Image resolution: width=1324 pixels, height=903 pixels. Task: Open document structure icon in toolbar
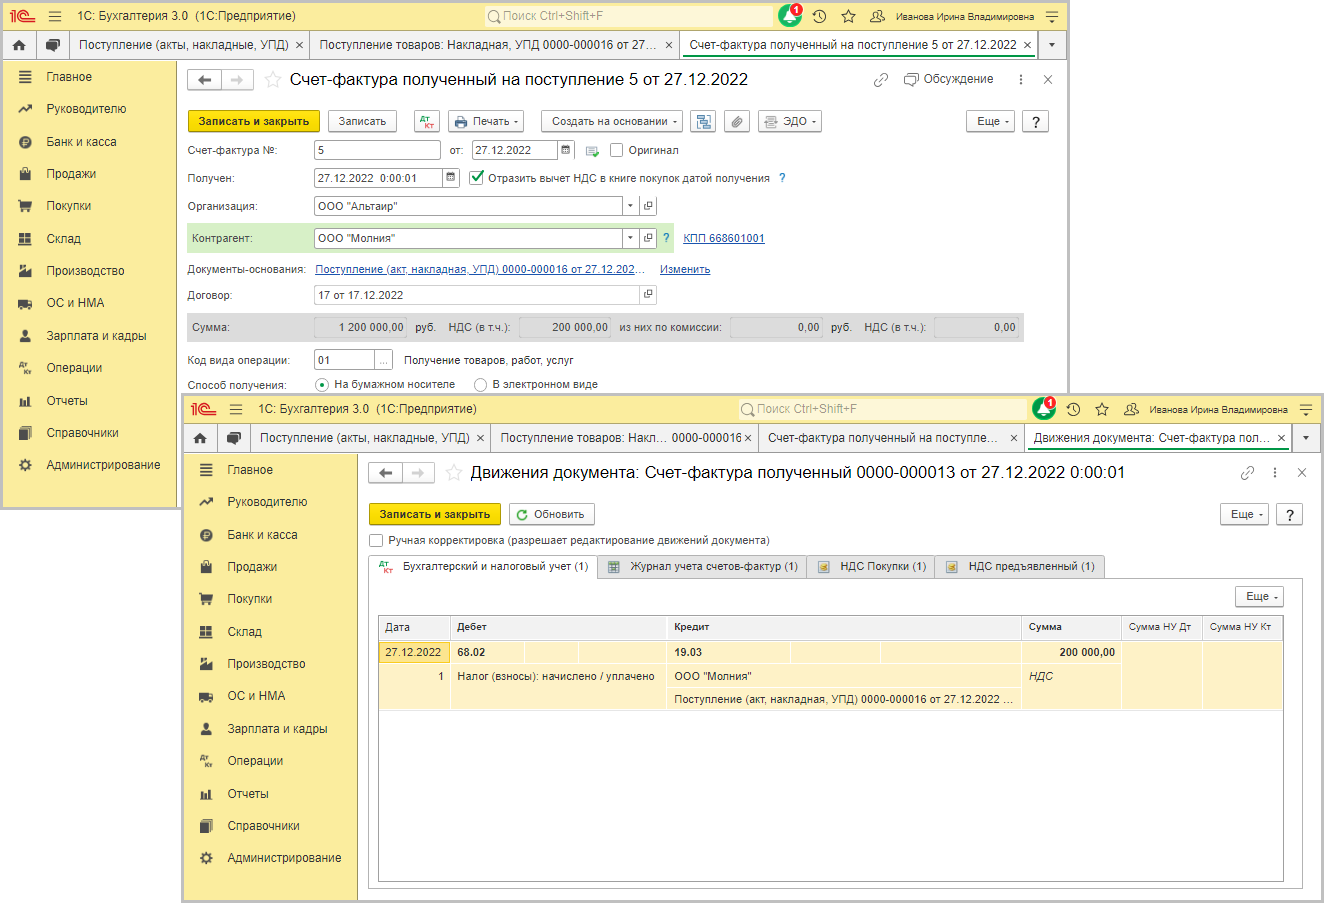click(704, 121)
